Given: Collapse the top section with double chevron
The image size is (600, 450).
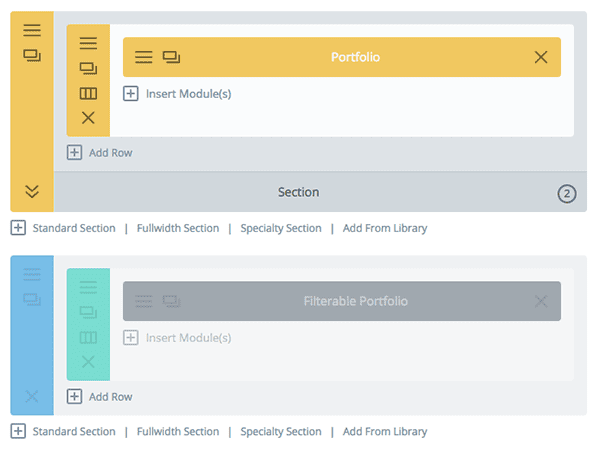Looking at the screenshot, I should coord(32,191).
